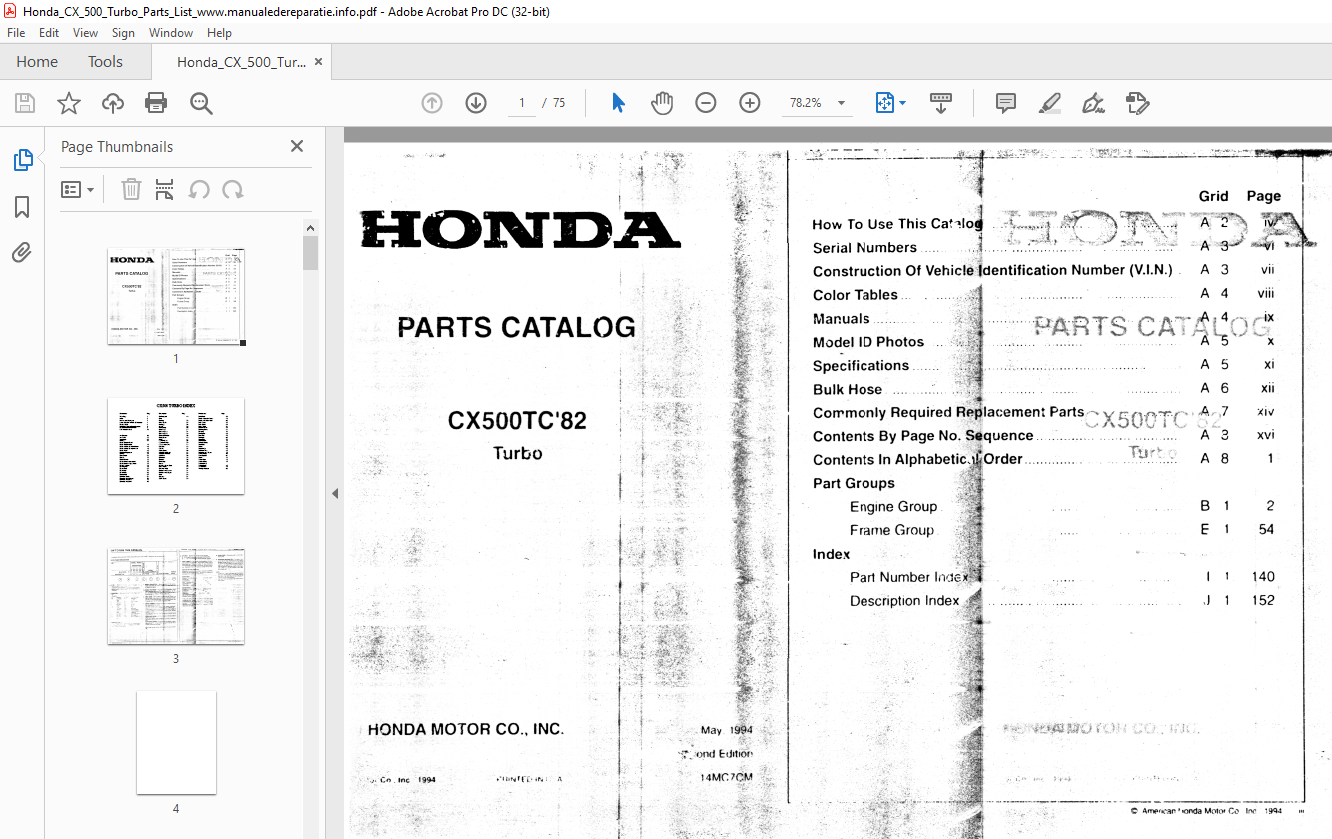The image size is (1332, 839).
Task: Click the current page number field
Action: [522, 103]
